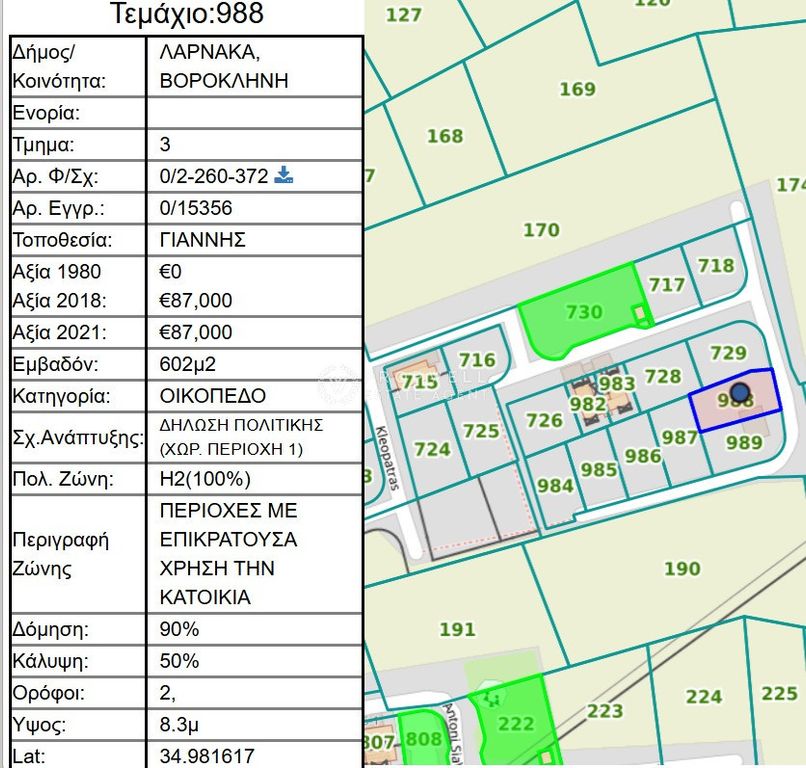The width and height of the screenshot is (806, 768).
Task: Select green highlighted parcel 730
Action: click(583, 312)
